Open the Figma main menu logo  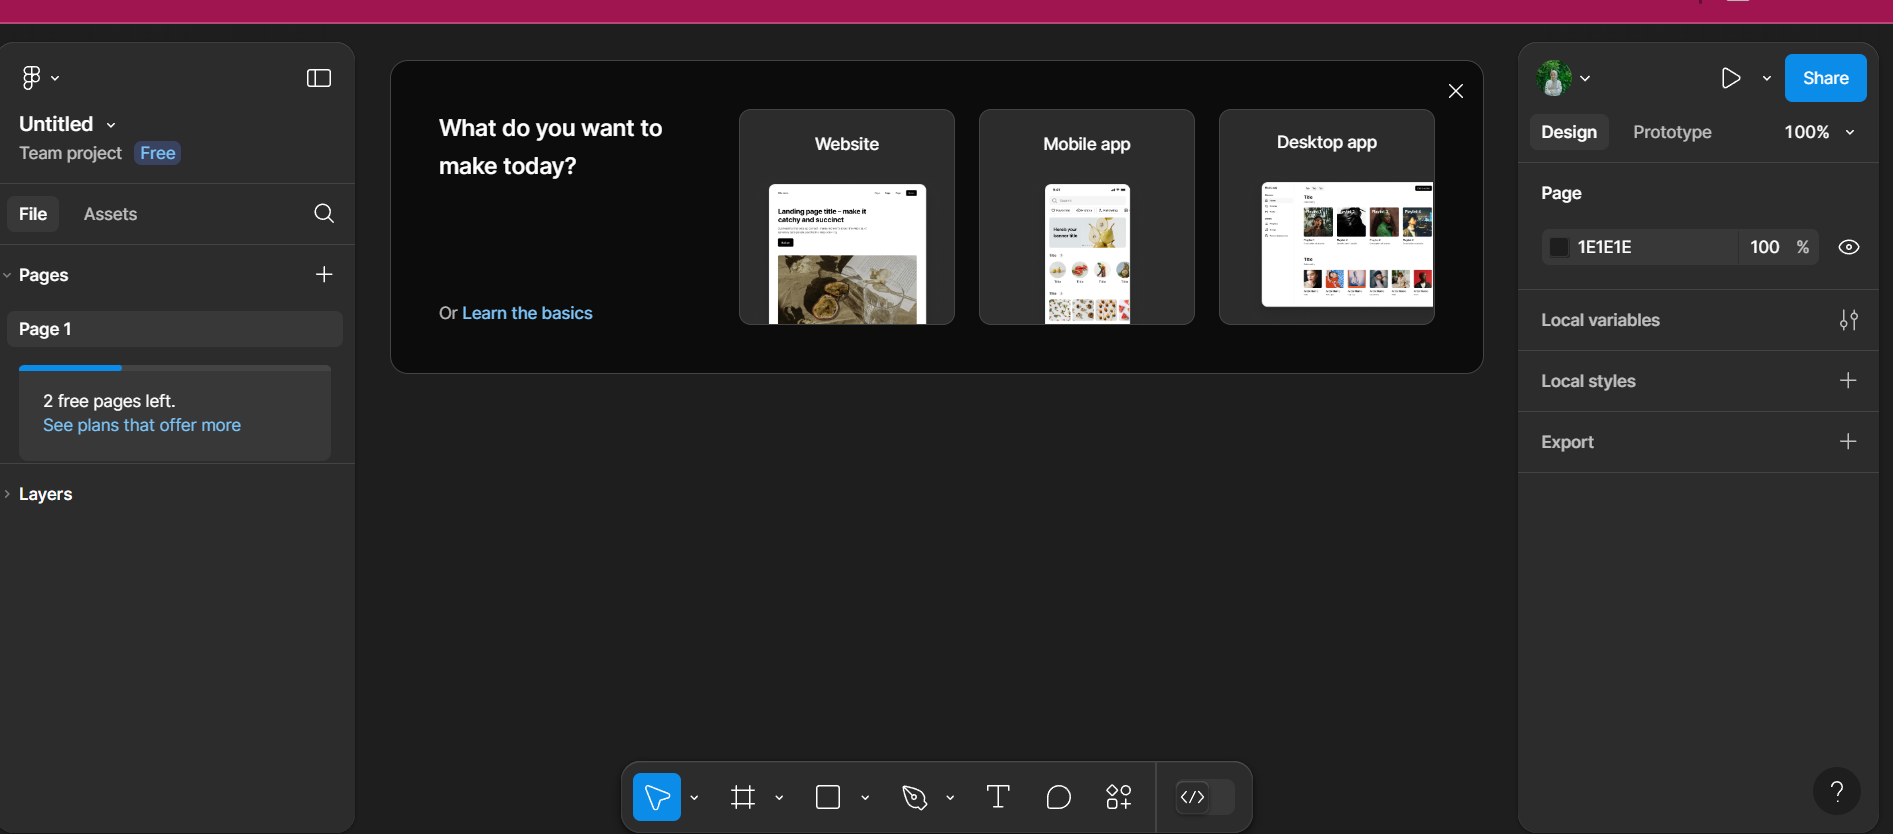pos(32,78)
